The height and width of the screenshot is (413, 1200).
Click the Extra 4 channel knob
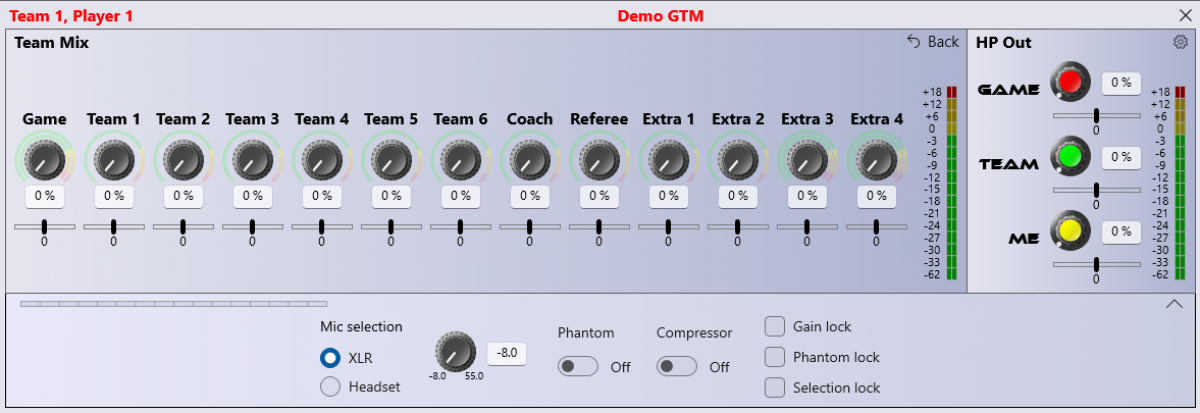click(876, 159)
